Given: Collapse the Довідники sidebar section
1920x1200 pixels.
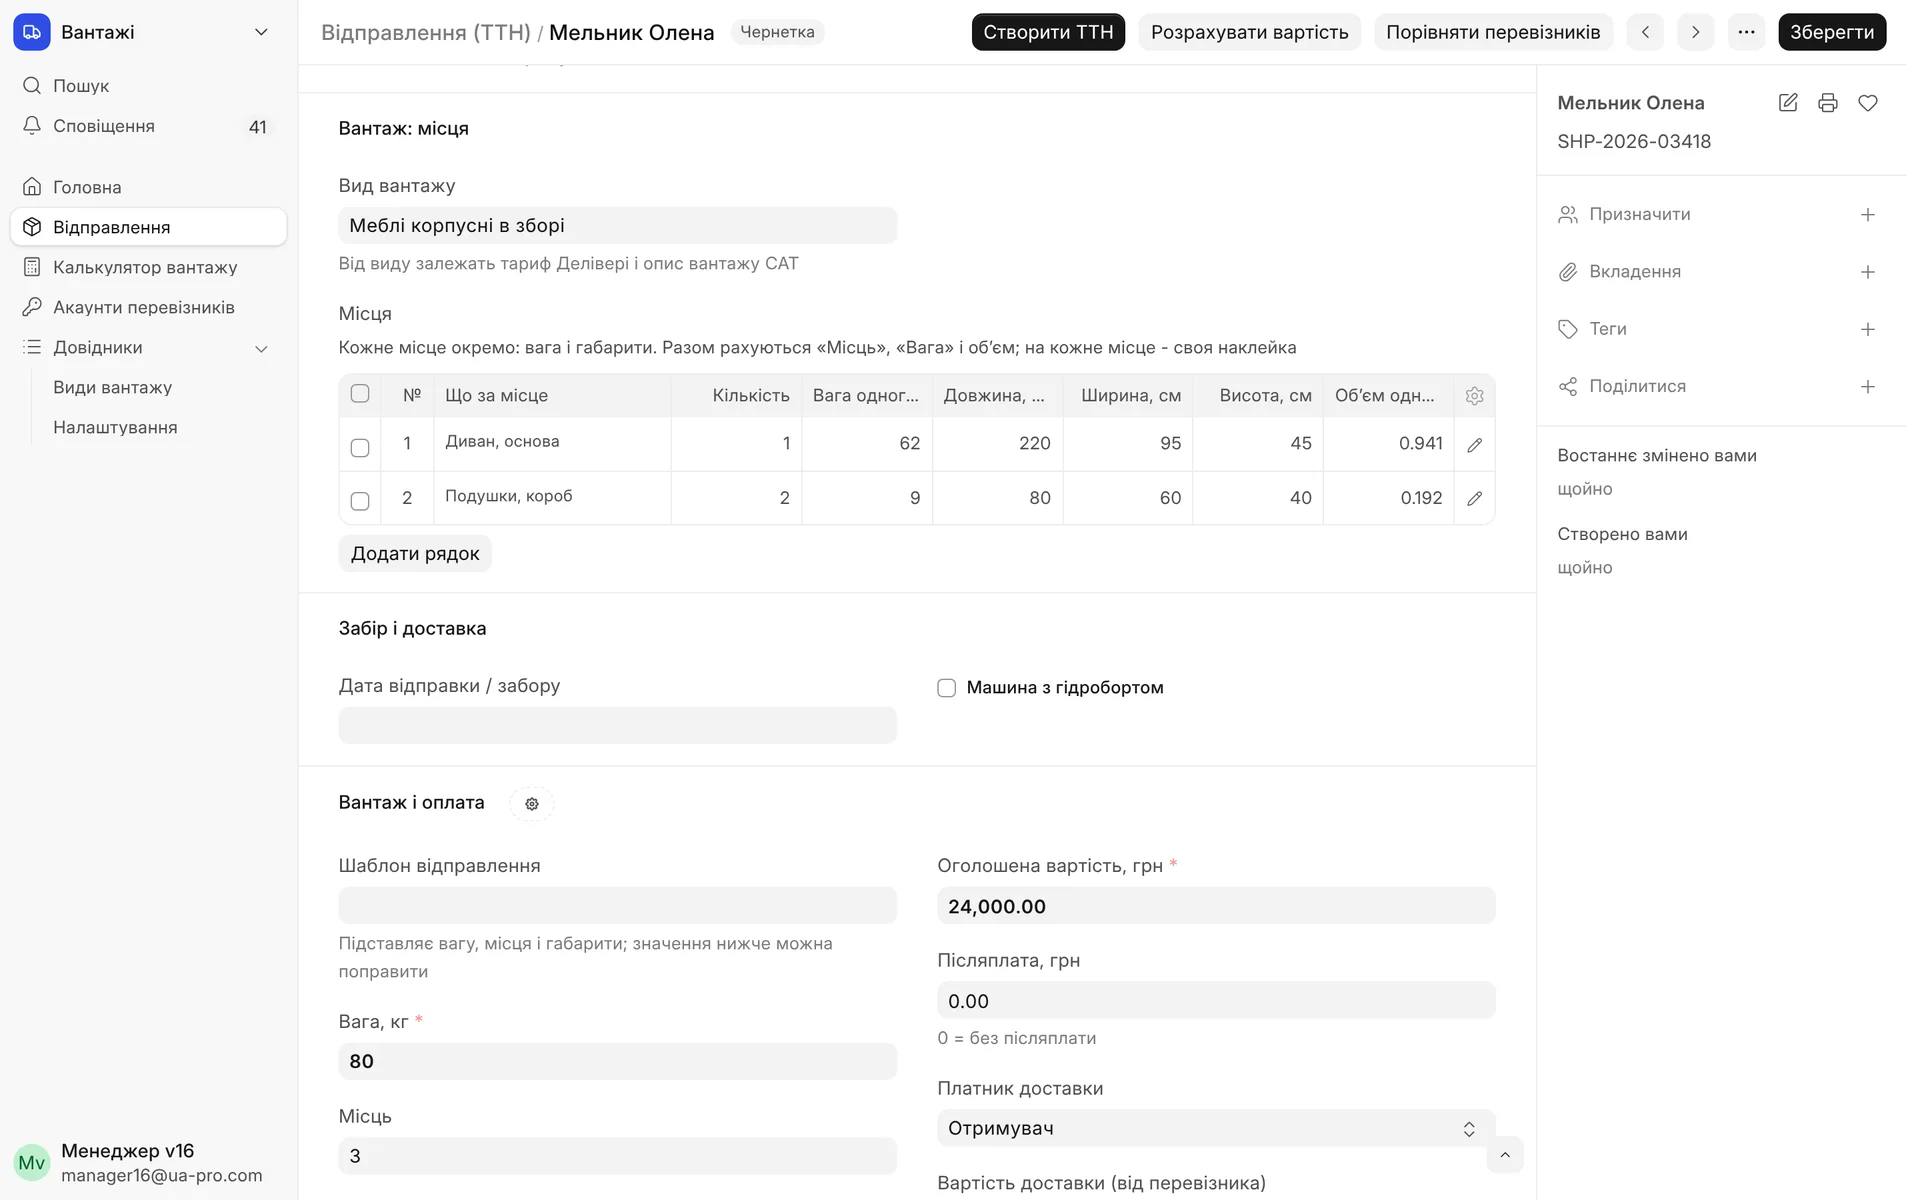Looking at the screenshot, I should click(263, 351).
